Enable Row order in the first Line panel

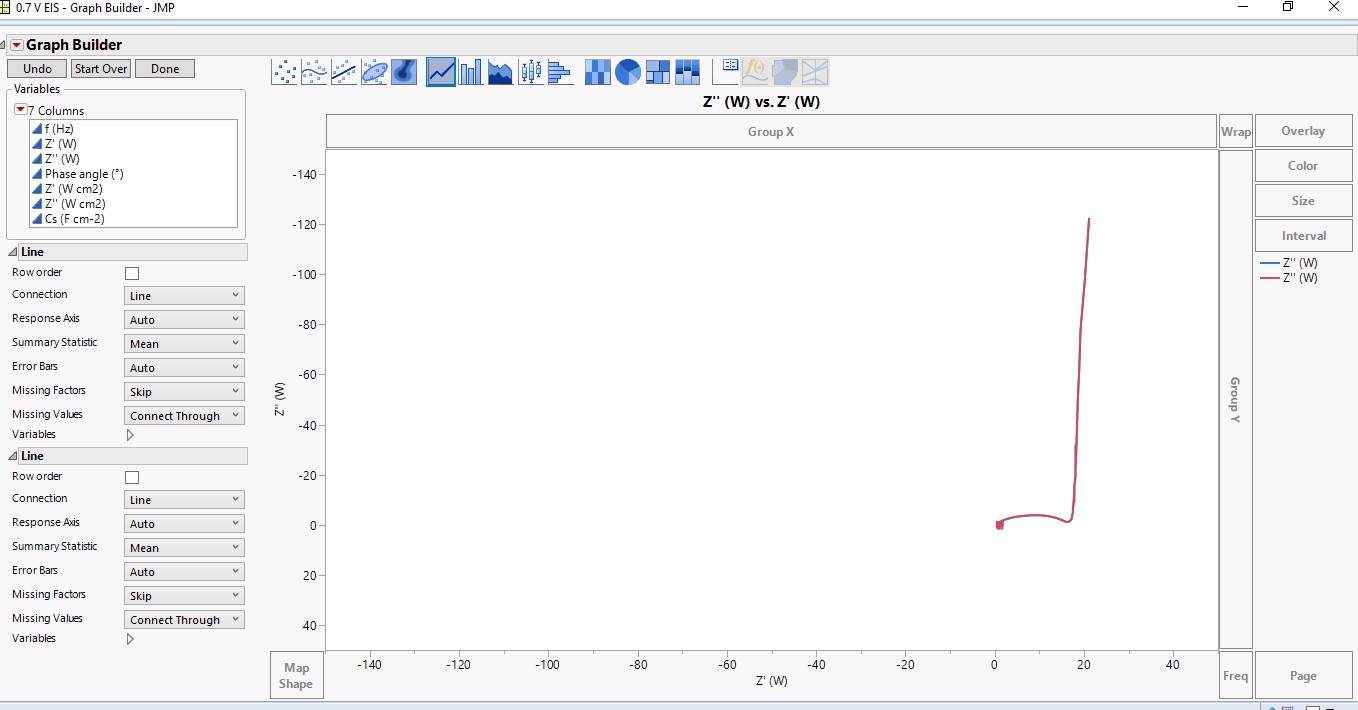click(131, 272)
